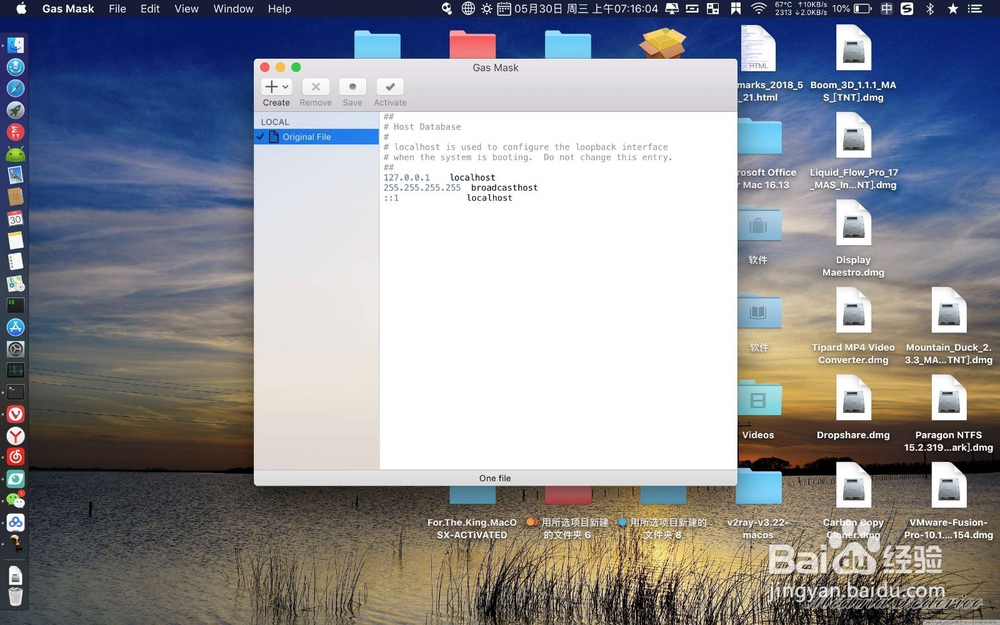Open the green Android icon in Dock

tap(15, 154)
